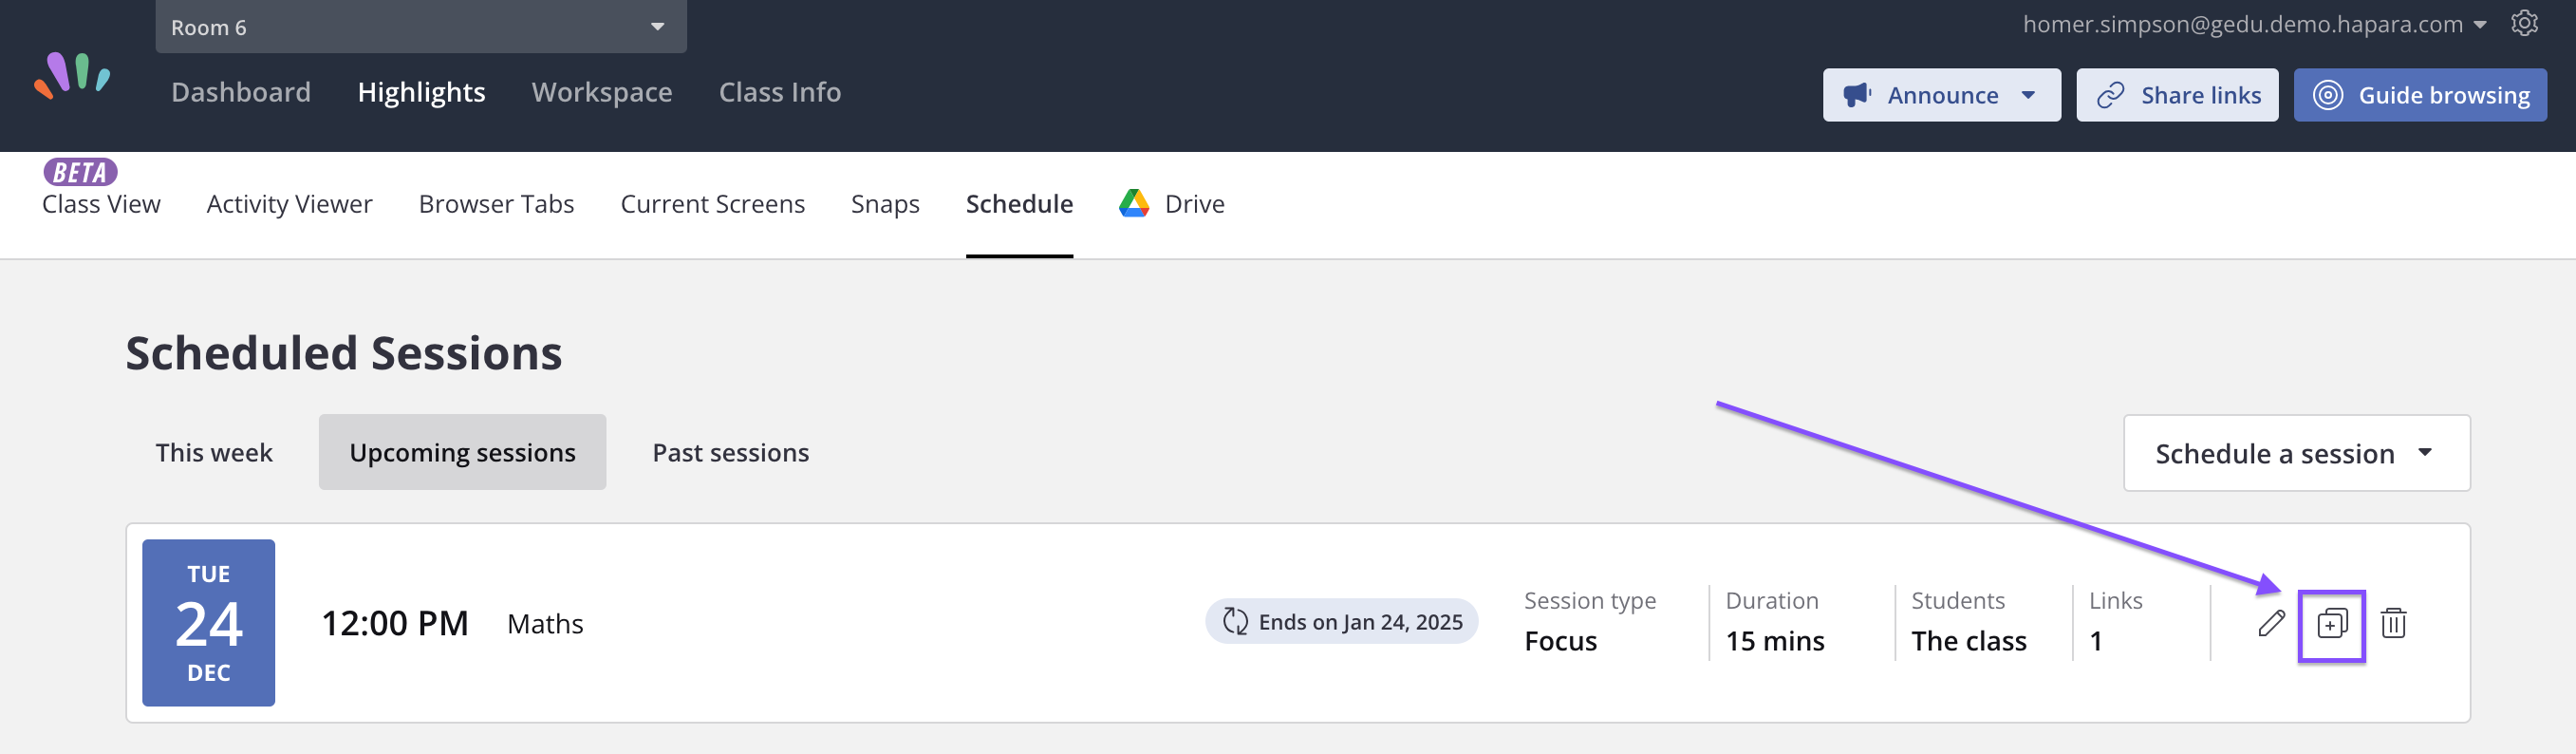2576x754 pixels.
Task: Click the Share links button
Action: click(x=2177, y=95)
